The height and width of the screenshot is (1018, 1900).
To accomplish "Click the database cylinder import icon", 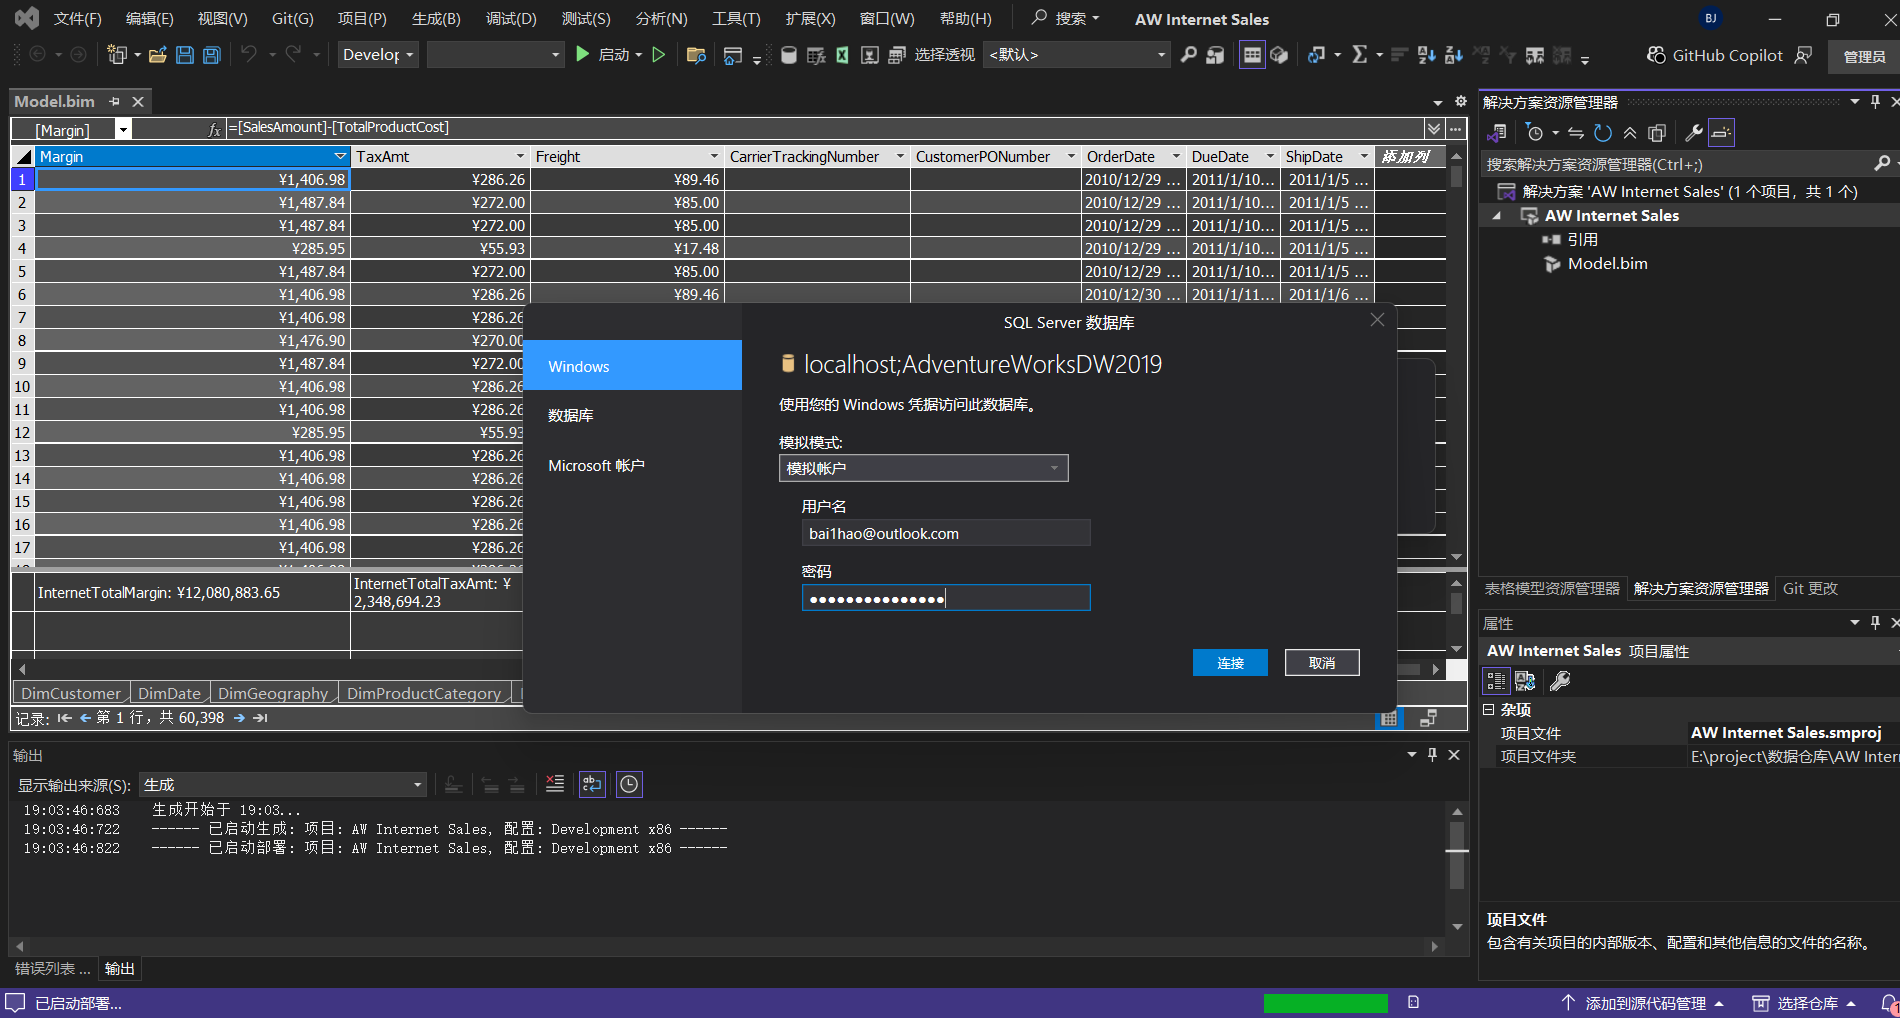I will 789,55.
